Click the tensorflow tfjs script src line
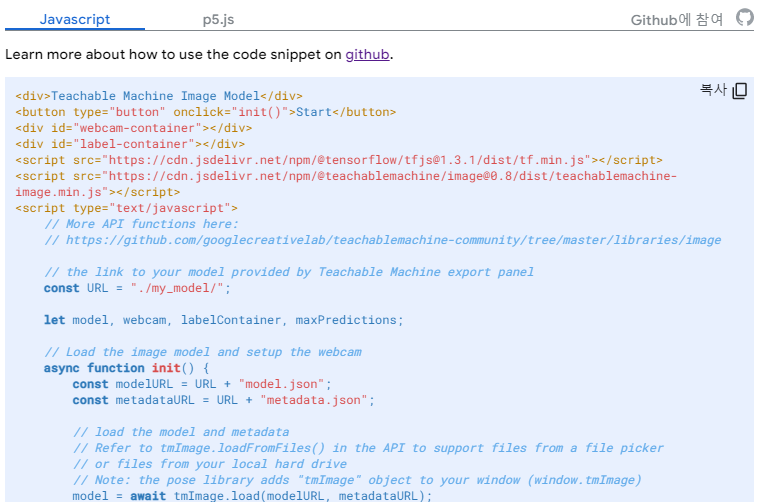 coord(338,160)
